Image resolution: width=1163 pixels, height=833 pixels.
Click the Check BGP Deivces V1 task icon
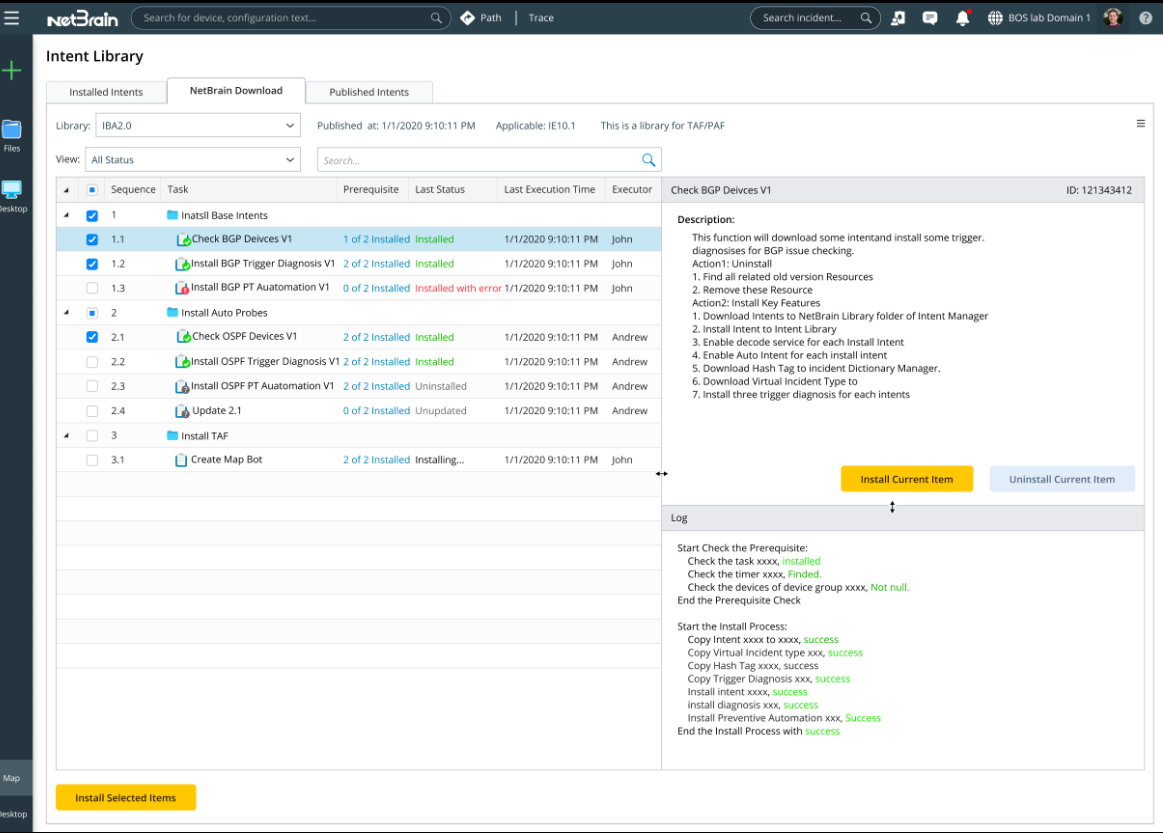(183, 240)
